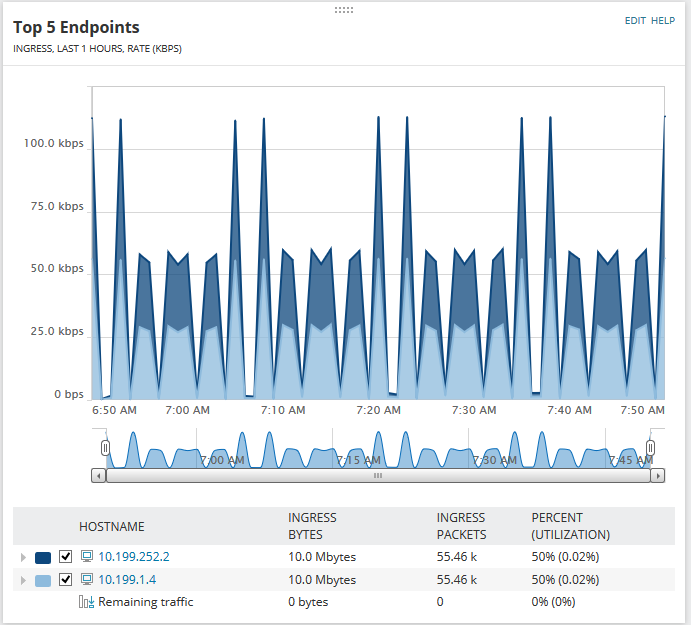
Task: Open the EDIT link
Action: (635, 21)
